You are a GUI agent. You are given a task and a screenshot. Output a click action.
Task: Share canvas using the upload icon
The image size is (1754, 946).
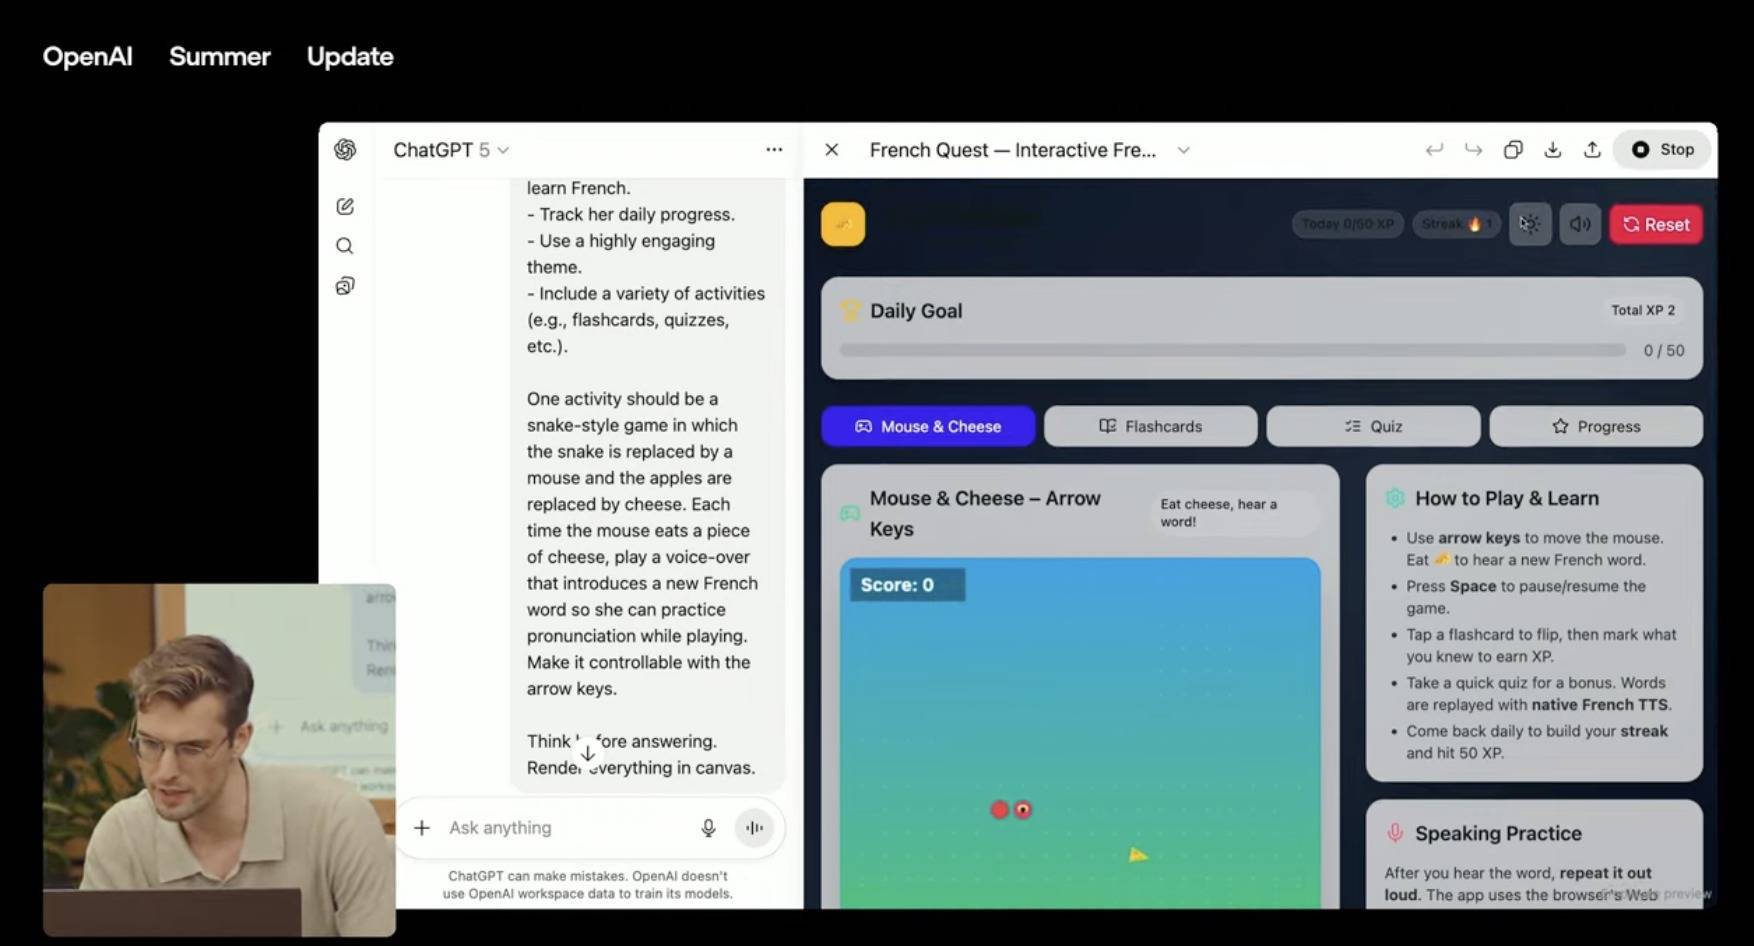(x=1592, y=150)
